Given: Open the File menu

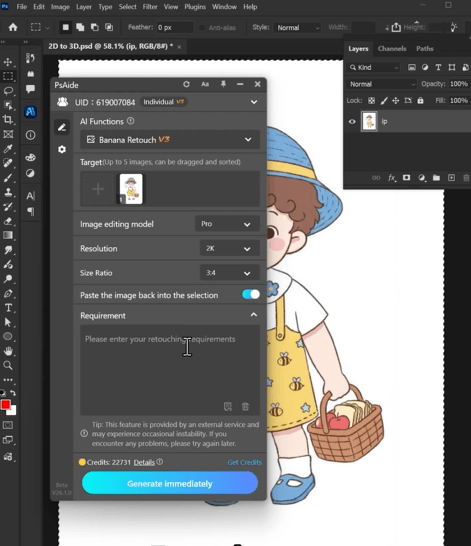Looking at the screenshot, I should coord(22,7).
